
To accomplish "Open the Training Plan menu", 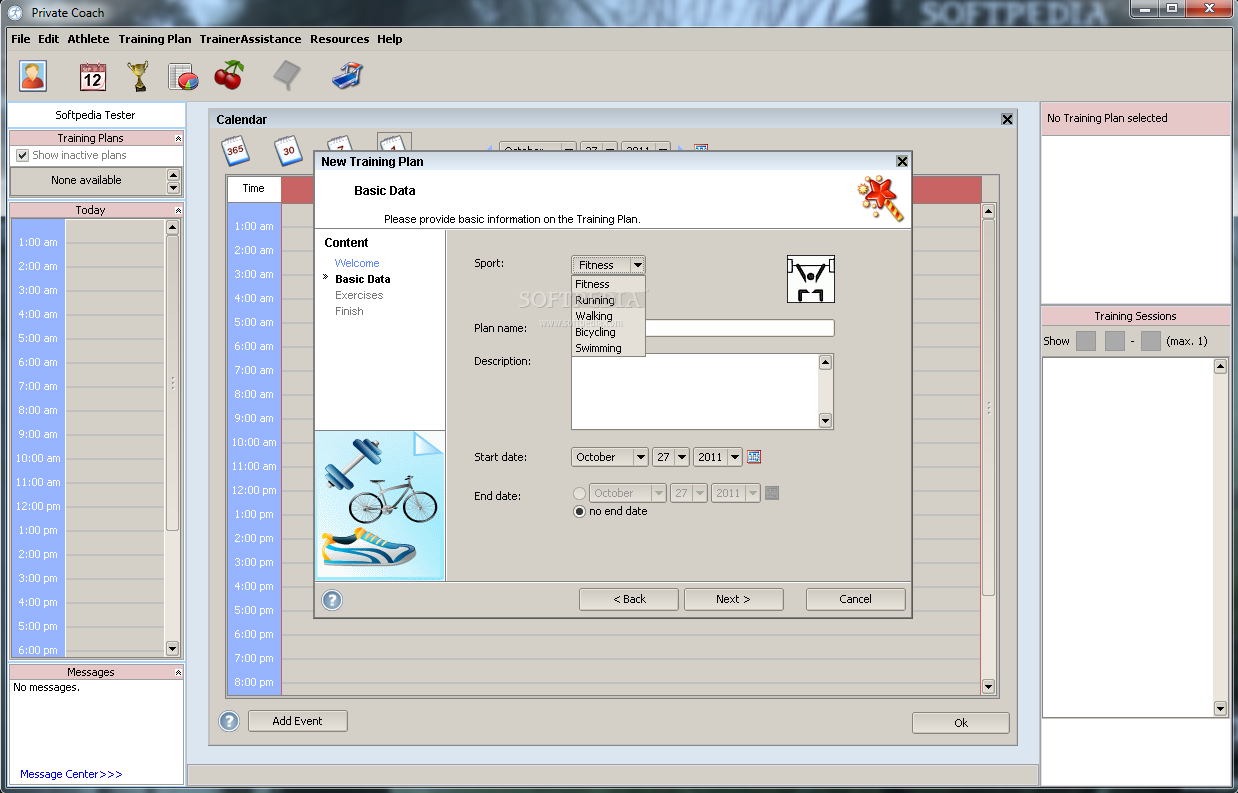I will coord(155,39).
